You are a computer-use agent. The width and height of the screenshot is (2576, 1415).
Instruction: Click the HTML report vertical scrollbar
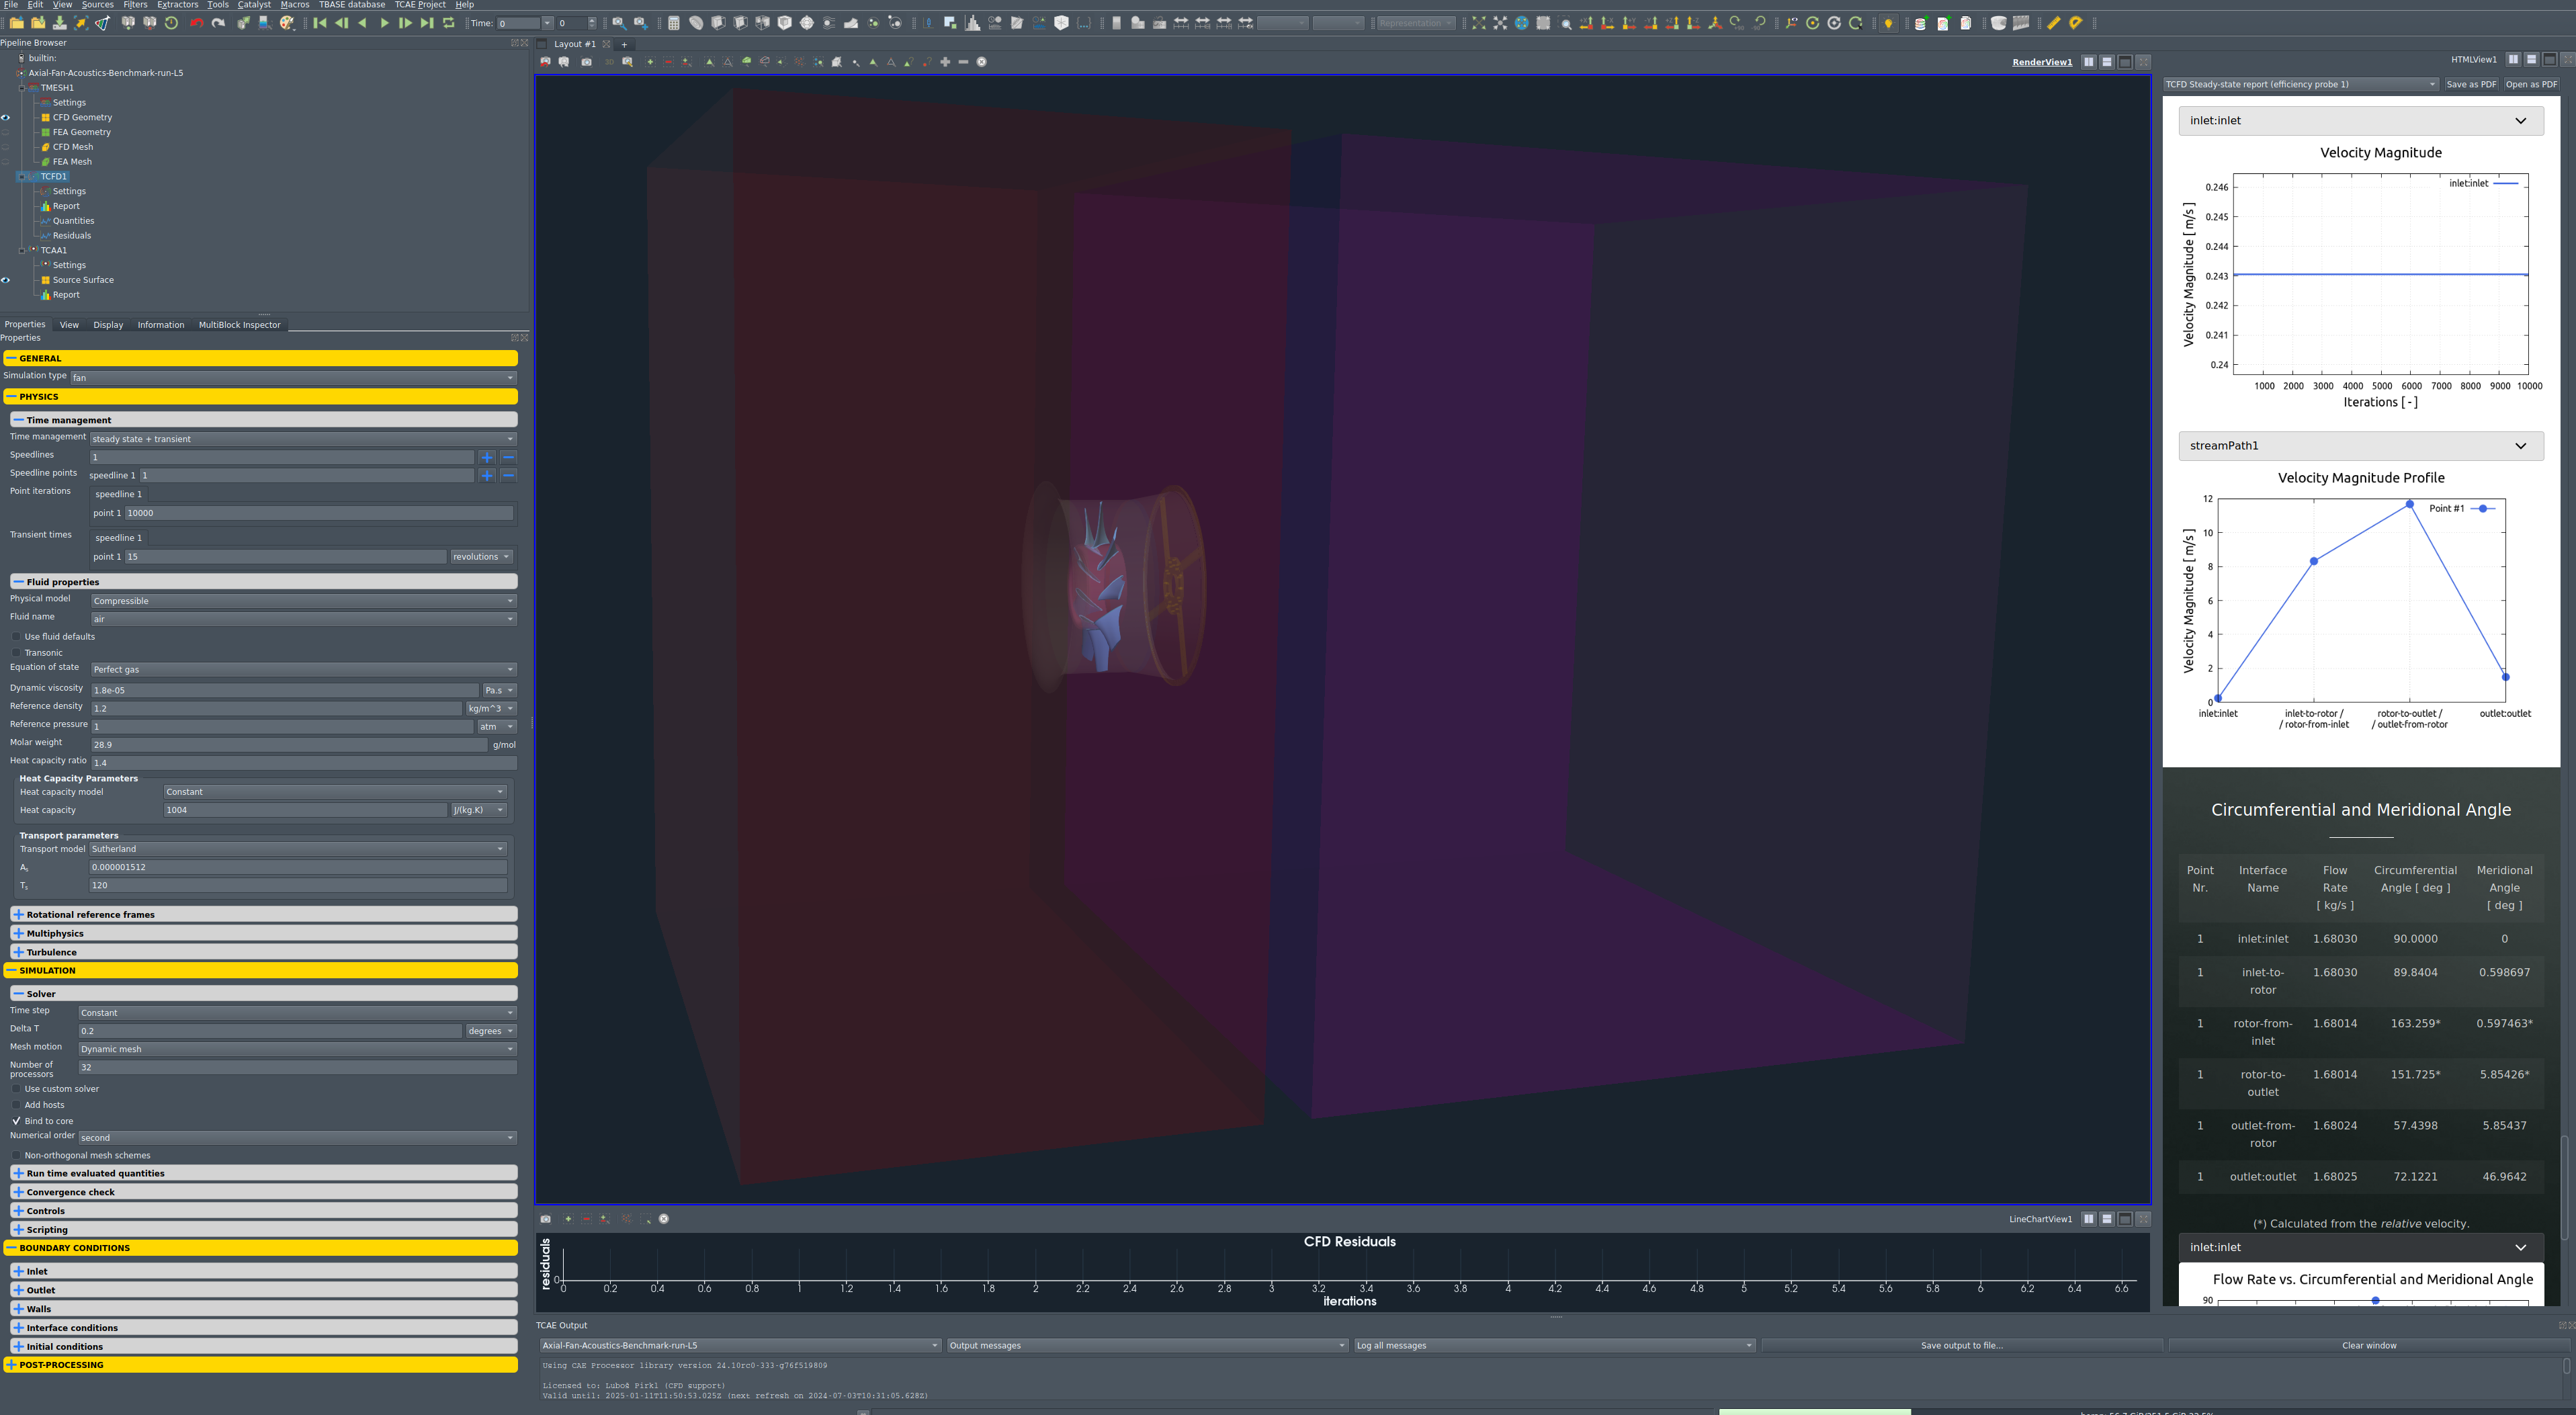tap(2565, 1188)
